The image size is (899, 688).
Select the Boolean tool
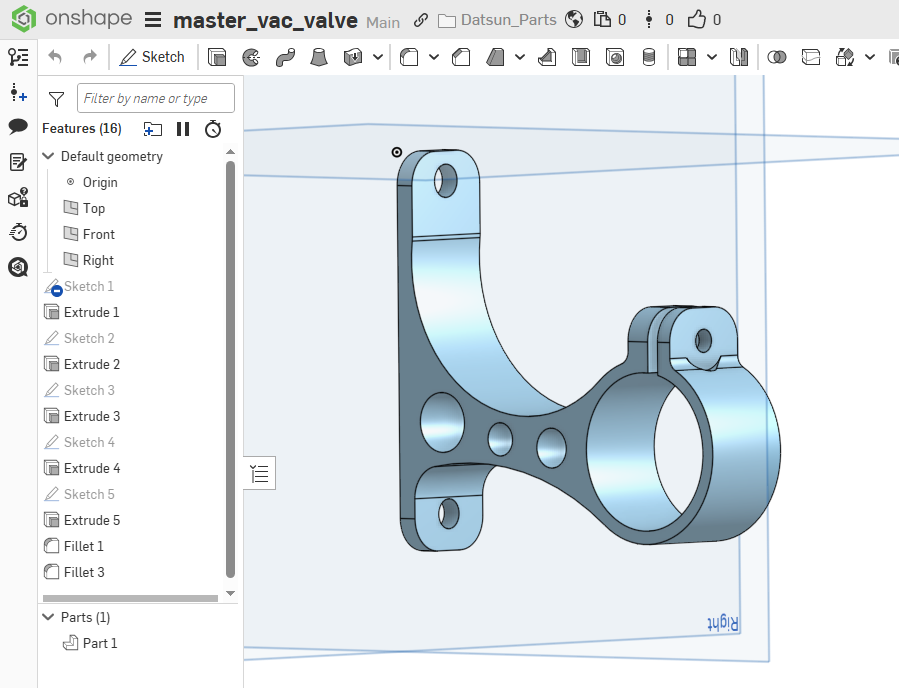tap(777, 57)
